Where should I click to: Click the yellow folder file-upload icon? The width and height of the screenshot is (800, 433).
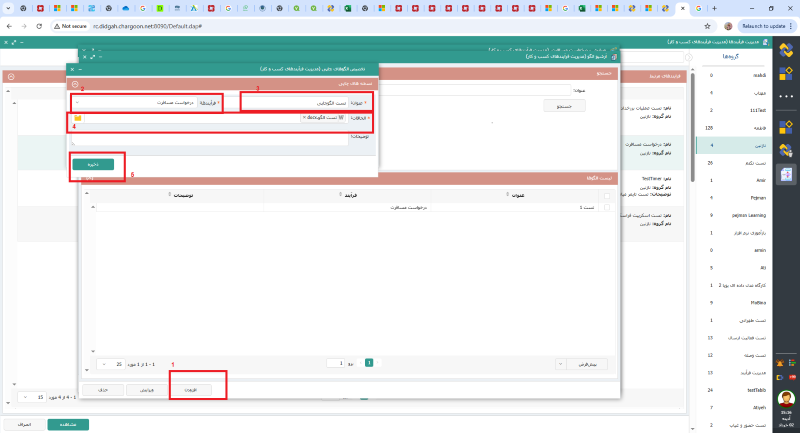tap(77, 119)
